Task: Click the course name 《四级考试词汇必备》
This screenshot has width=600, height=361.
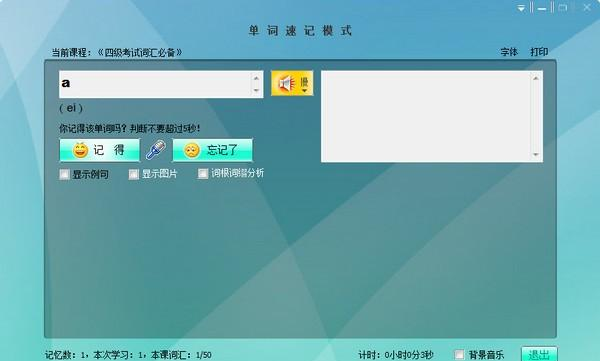Action: pos(139,52)
